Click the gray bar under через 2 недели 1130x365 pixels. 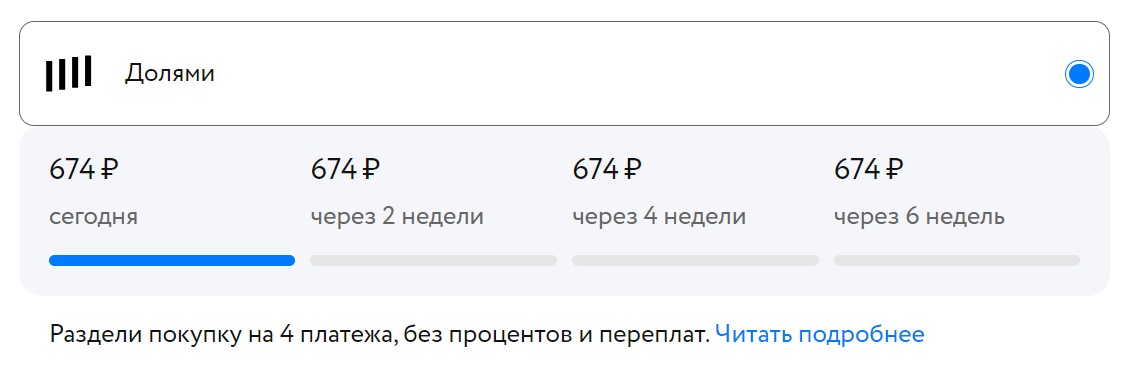[433, 260]
